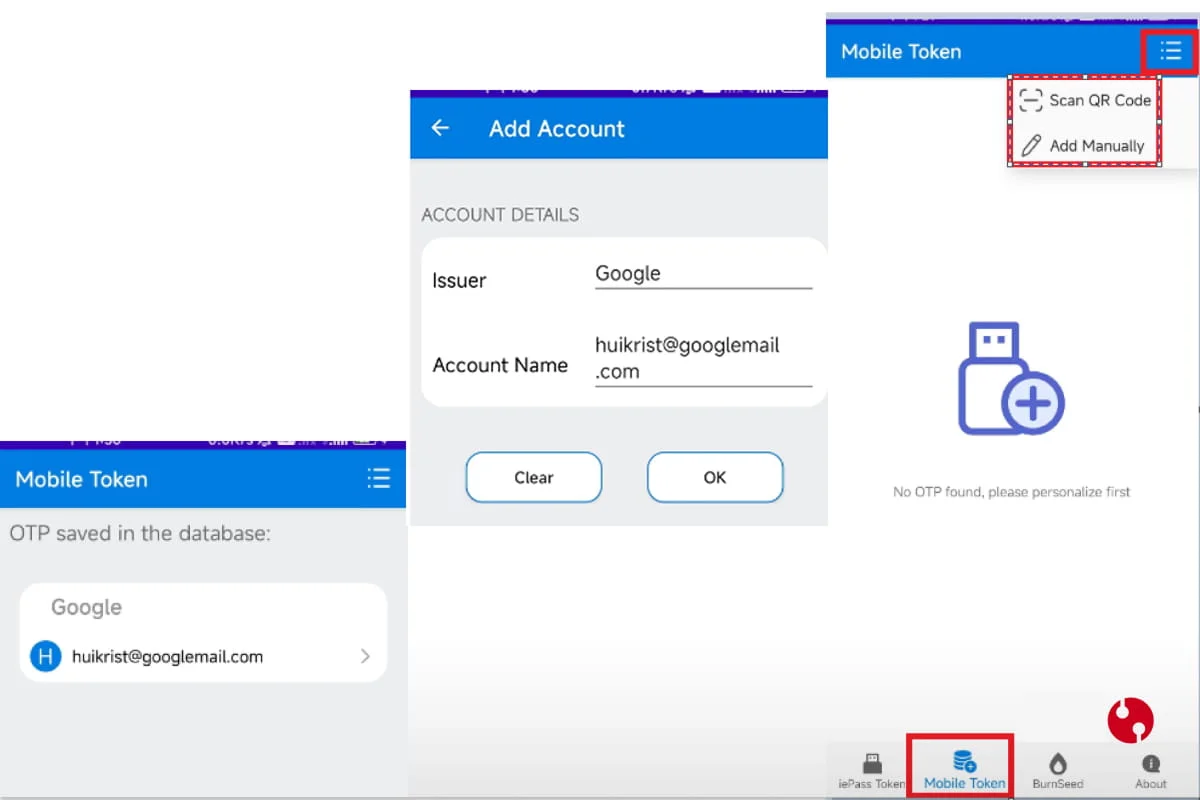Click the Scan QR Code frame icon
This screenshot has width=1200, height=800.
tap(1030, 100)
